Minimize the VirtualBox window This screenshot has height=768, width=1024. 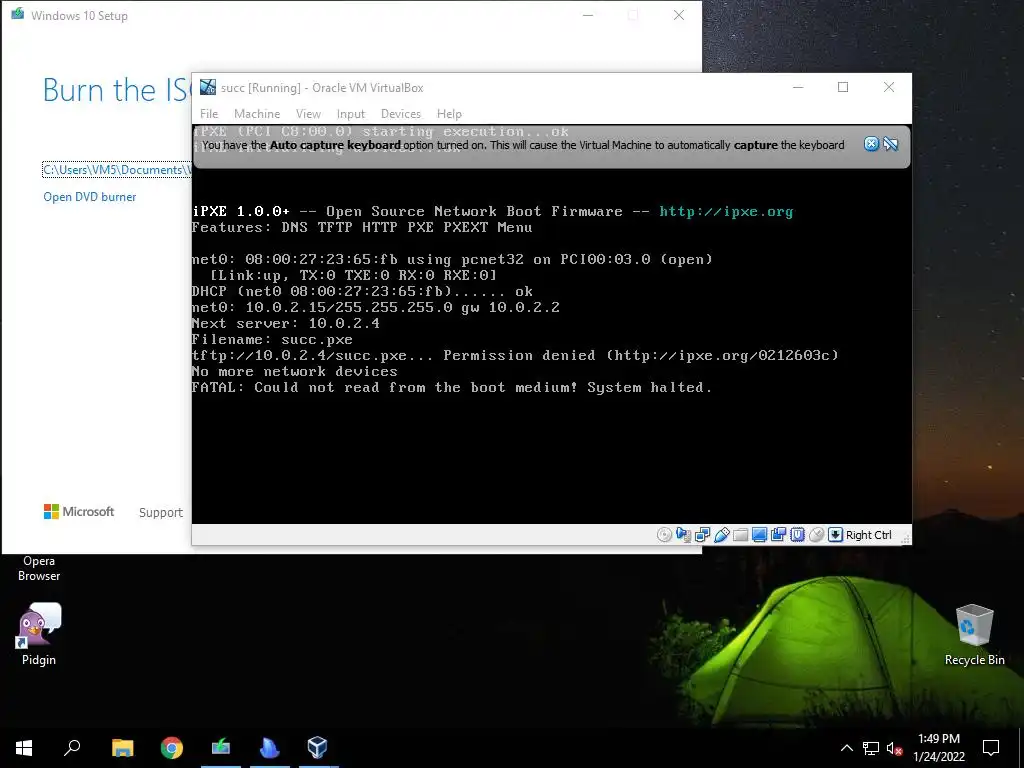click(x=797, y=87)
